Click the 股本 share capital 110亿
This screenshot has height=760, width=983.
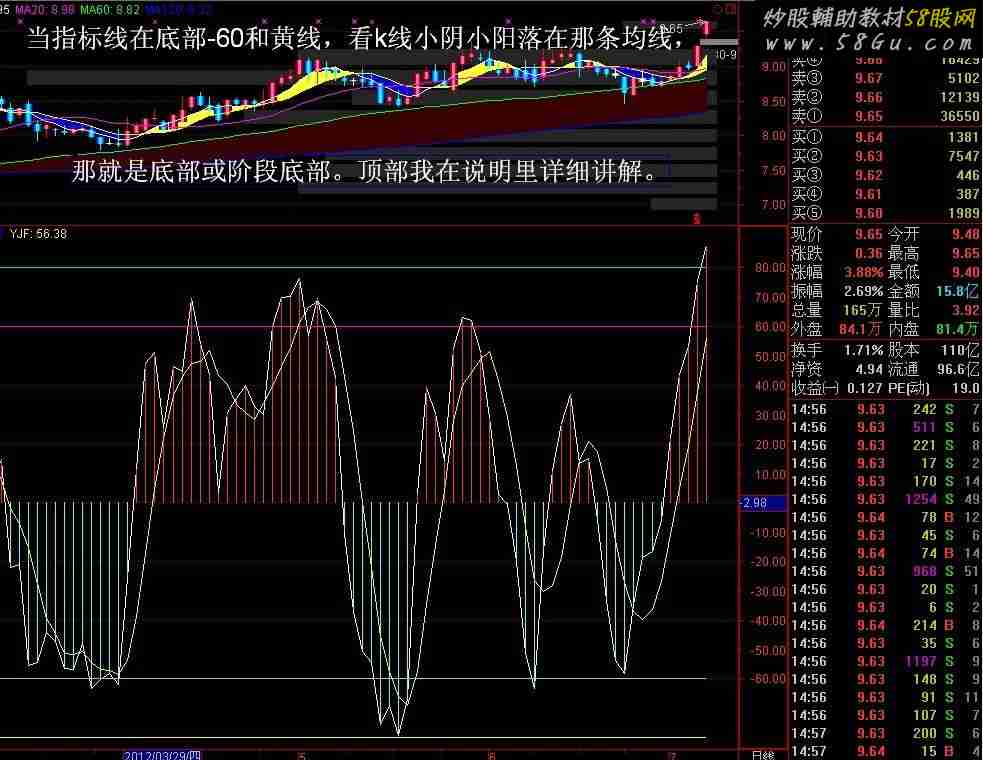click(x=960, y=350)
